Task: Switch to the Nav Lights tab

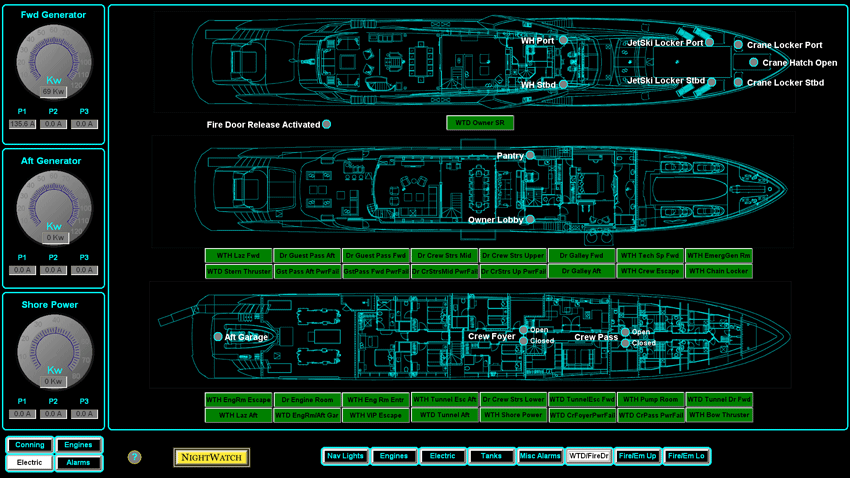Action: tap(345, 456)
